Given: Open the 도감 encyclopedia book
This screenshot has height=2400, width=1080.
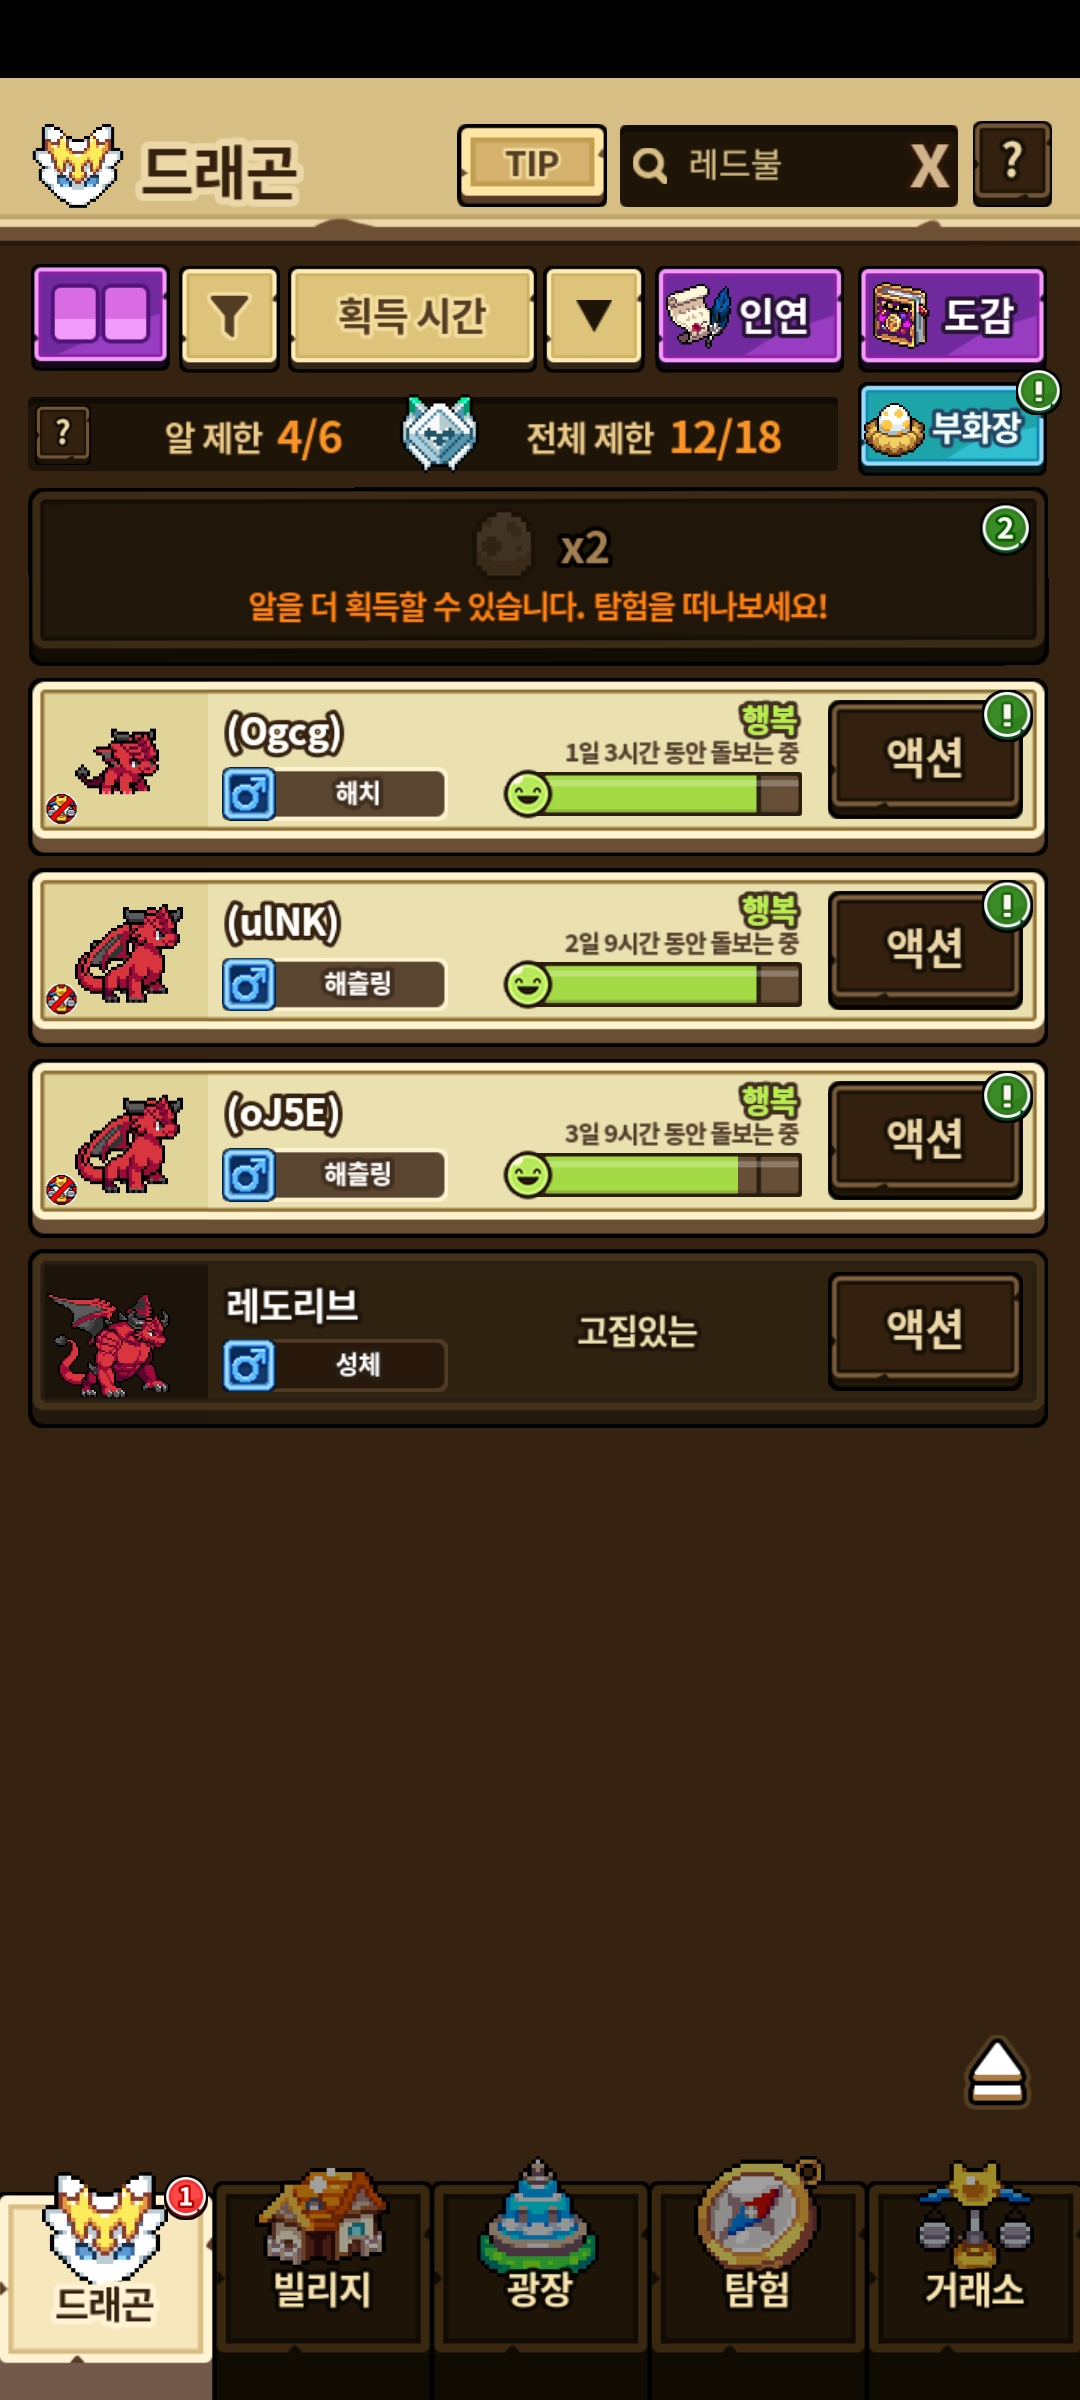Looking at the screenshot, I should [952, 316].
